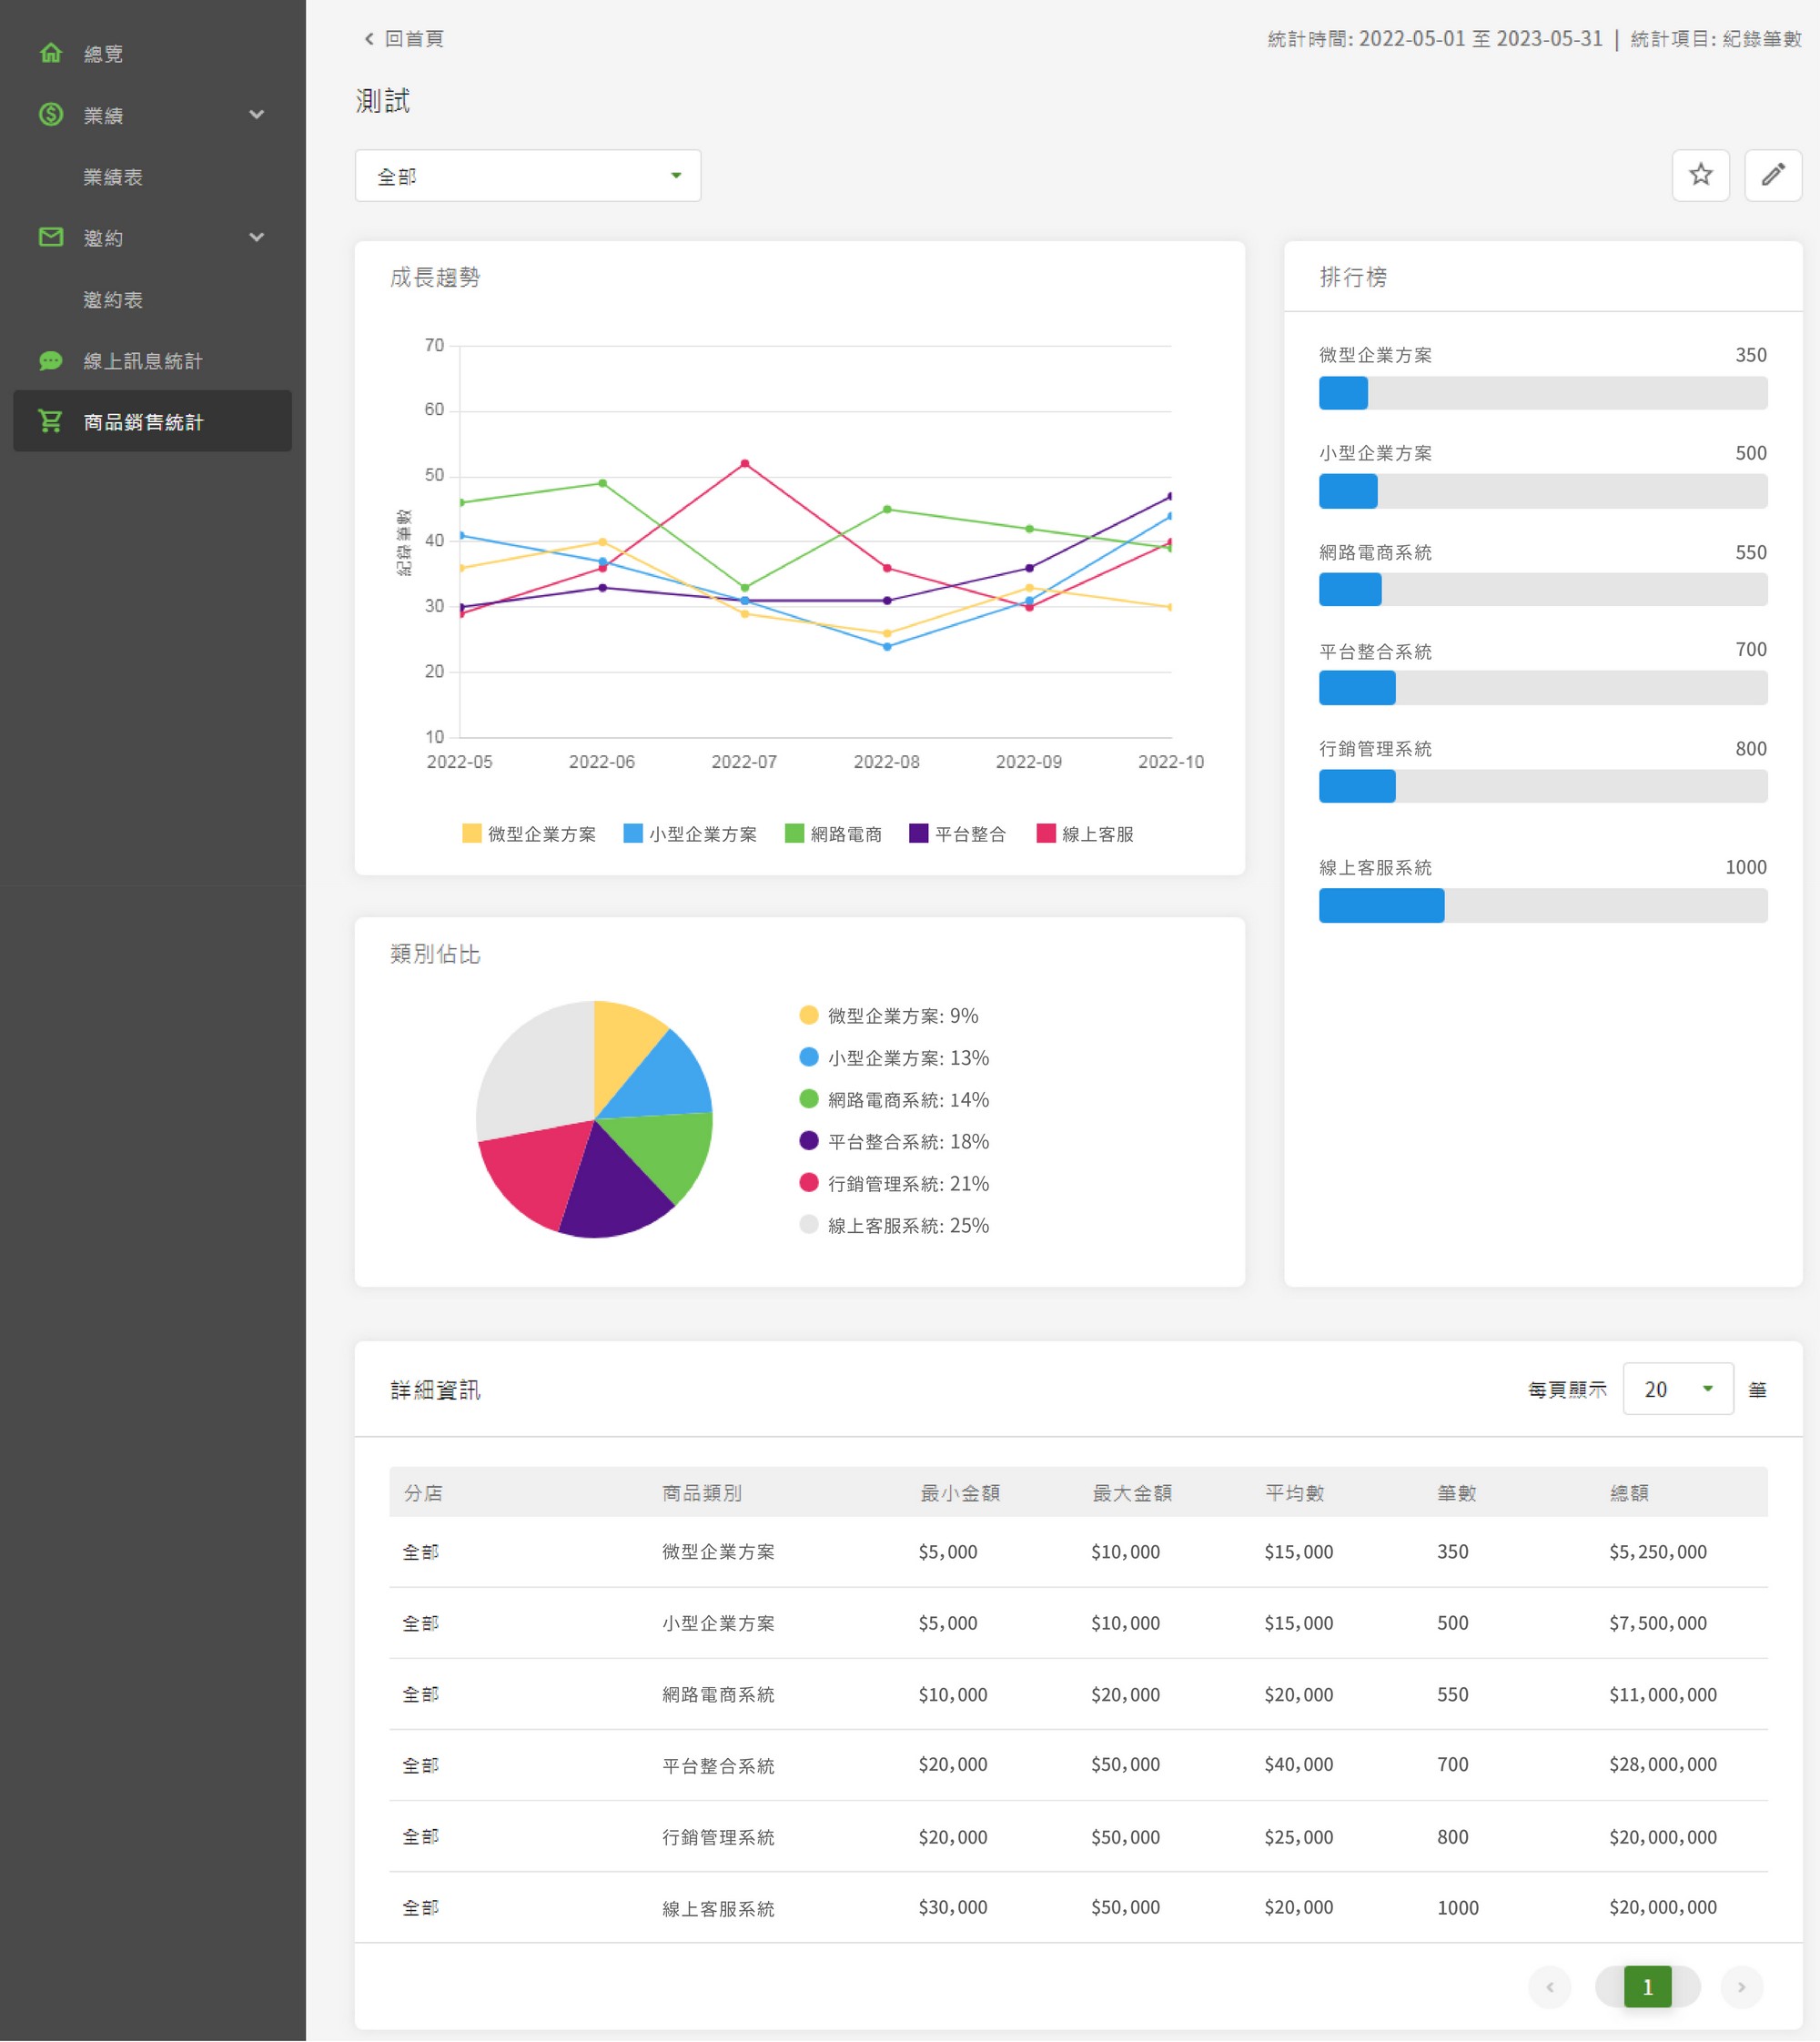
Task: Click pie legend 線上客服系統: 25%
Action: tap(894, 1225)
